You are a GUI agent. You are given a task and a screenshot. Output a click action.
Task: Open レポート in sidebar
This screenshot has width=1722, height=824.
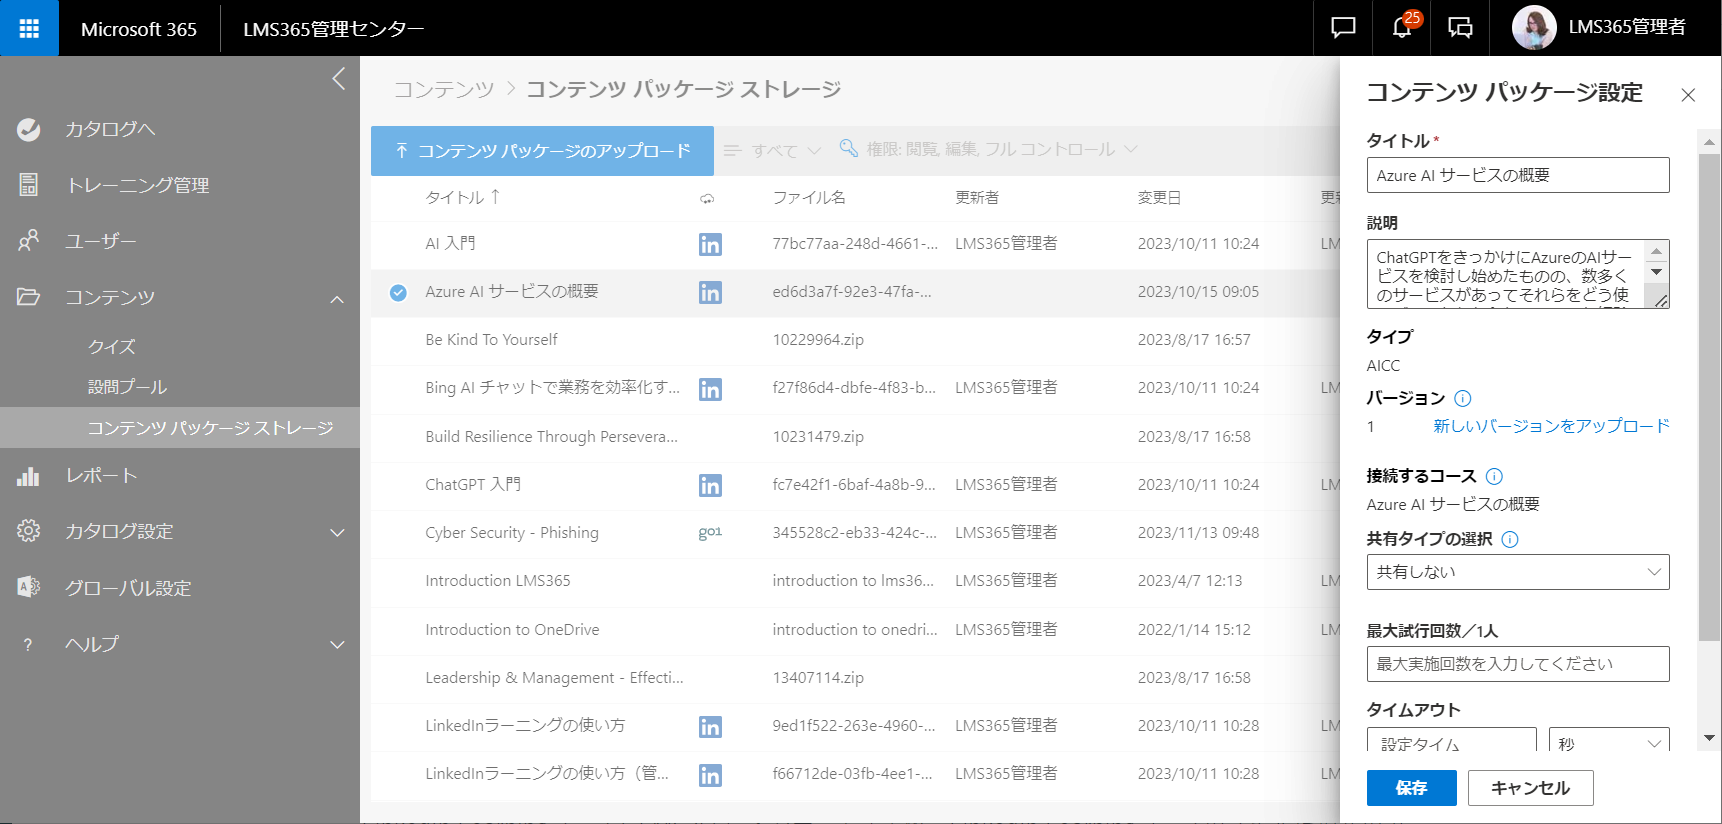click(x=101, y=476)
